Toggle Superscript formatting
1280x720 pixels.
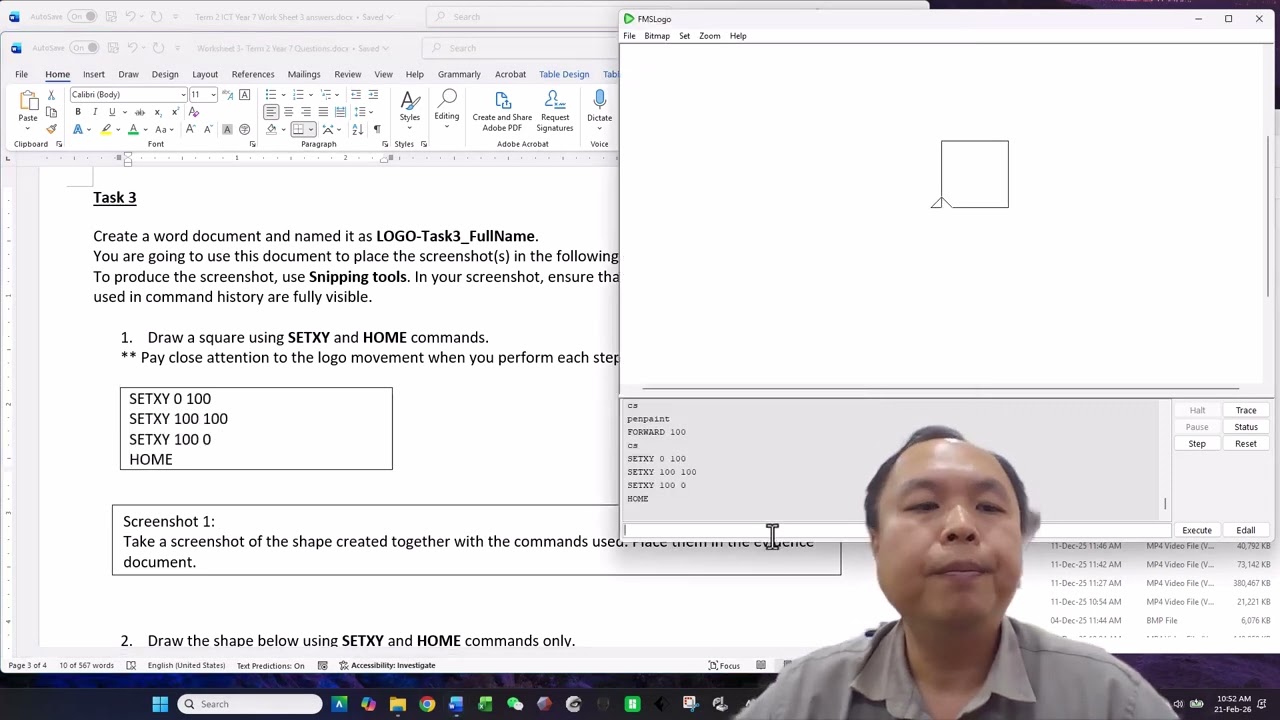click(174, 112)
